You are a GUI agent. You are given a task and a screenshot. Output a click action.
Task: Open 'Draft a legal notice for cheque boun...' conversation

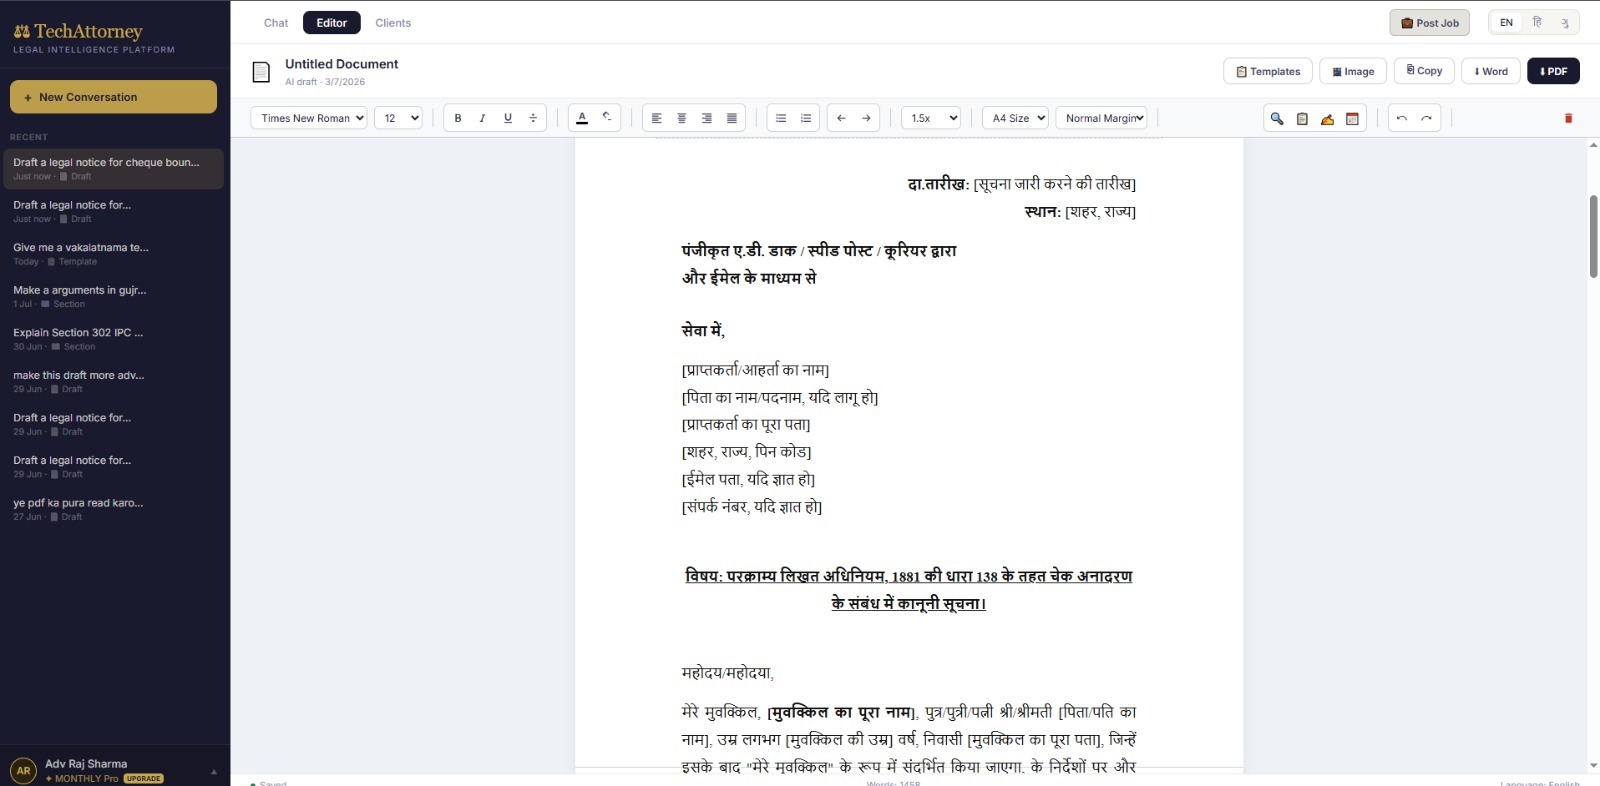coord(113,168)
